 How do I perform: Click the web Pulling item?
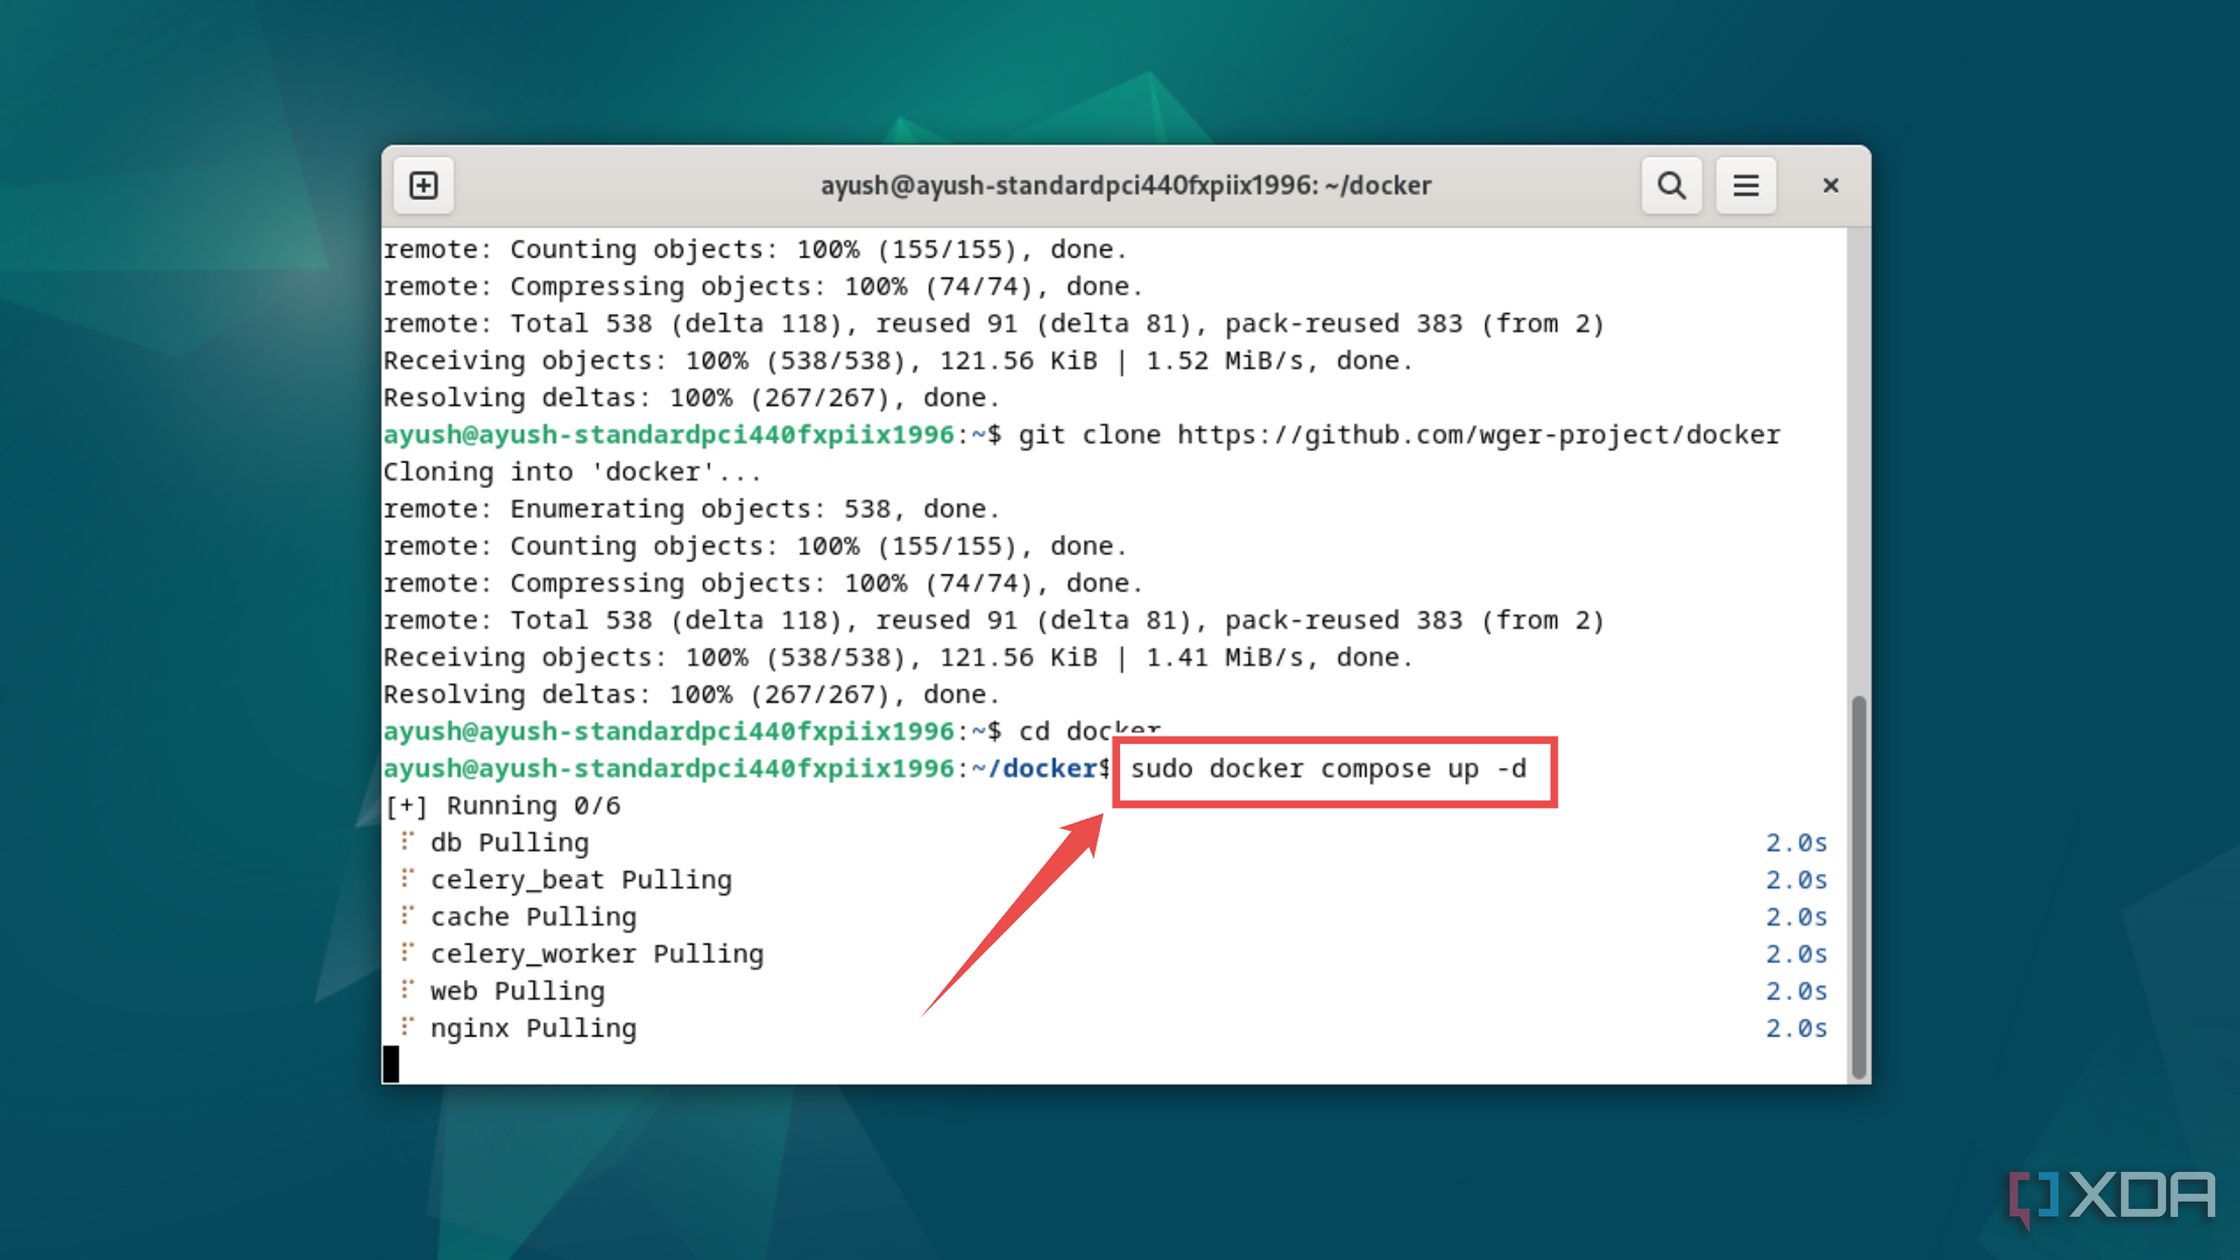pos(515,989)
